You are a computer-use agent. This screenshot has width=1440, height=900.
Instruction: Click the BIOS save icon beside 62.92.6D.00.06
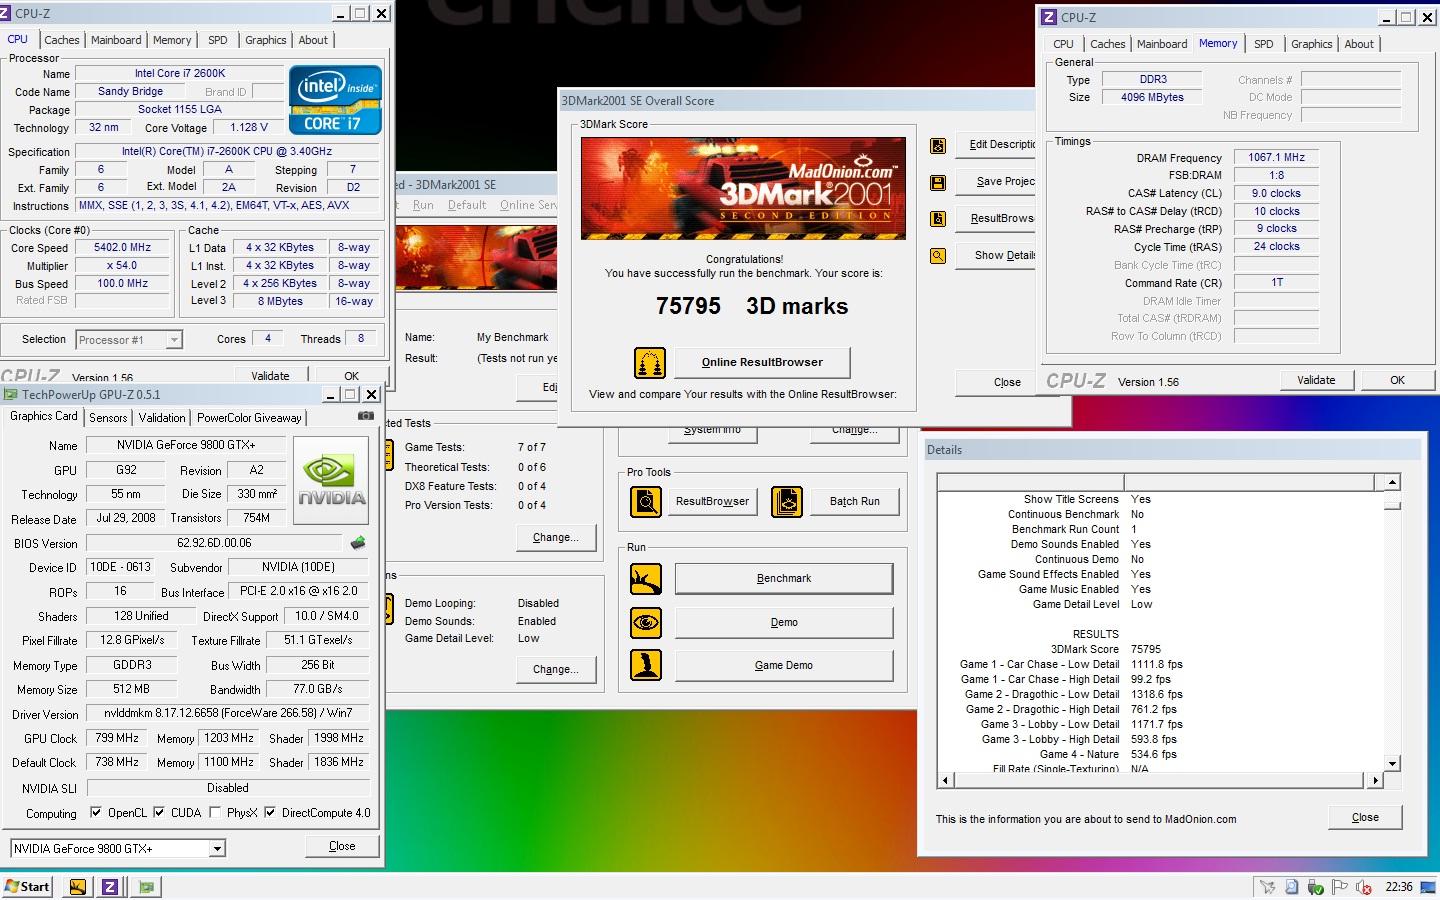pyautogui.click(x=358, y=543)
